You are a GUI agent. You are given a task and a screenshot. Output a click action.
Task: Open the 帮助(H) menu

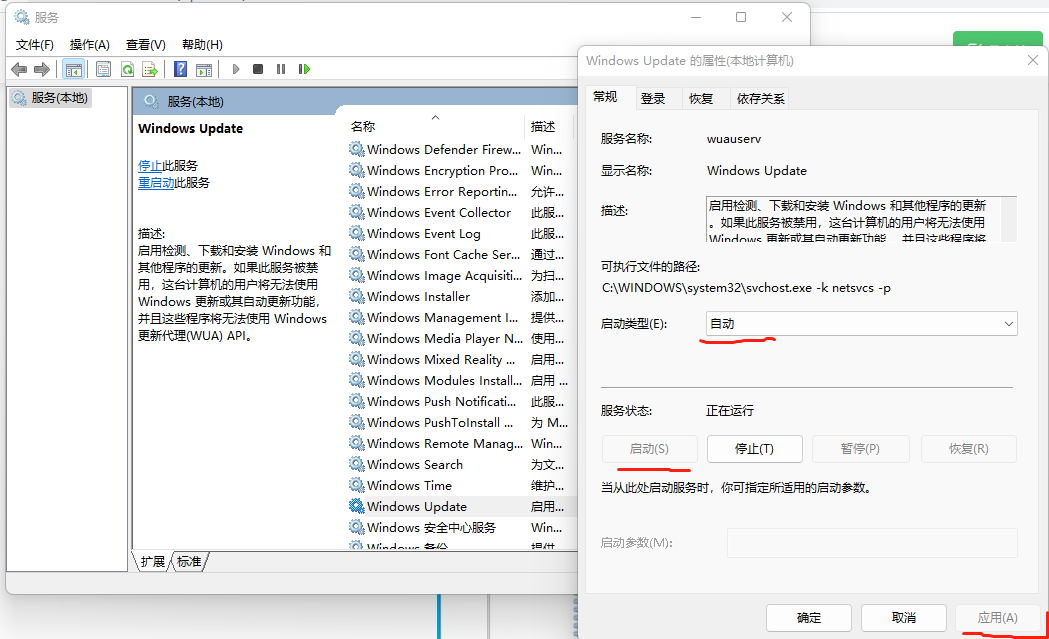(x=202, y=45)
